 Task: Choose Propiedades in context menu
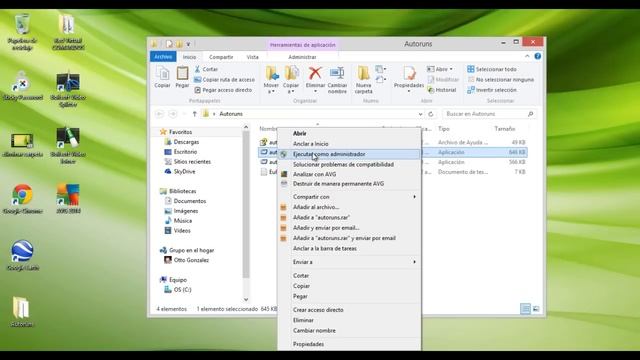click(x=349, y=344)
